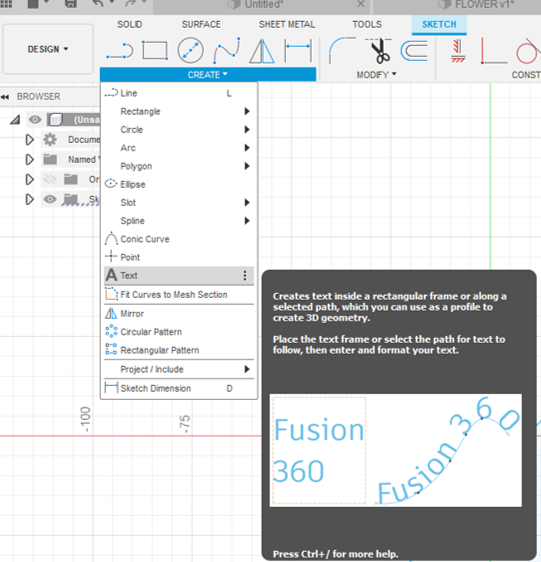
Task: Open Project / Include submenu
Action: pyautogui.click(x=179, y=370)
